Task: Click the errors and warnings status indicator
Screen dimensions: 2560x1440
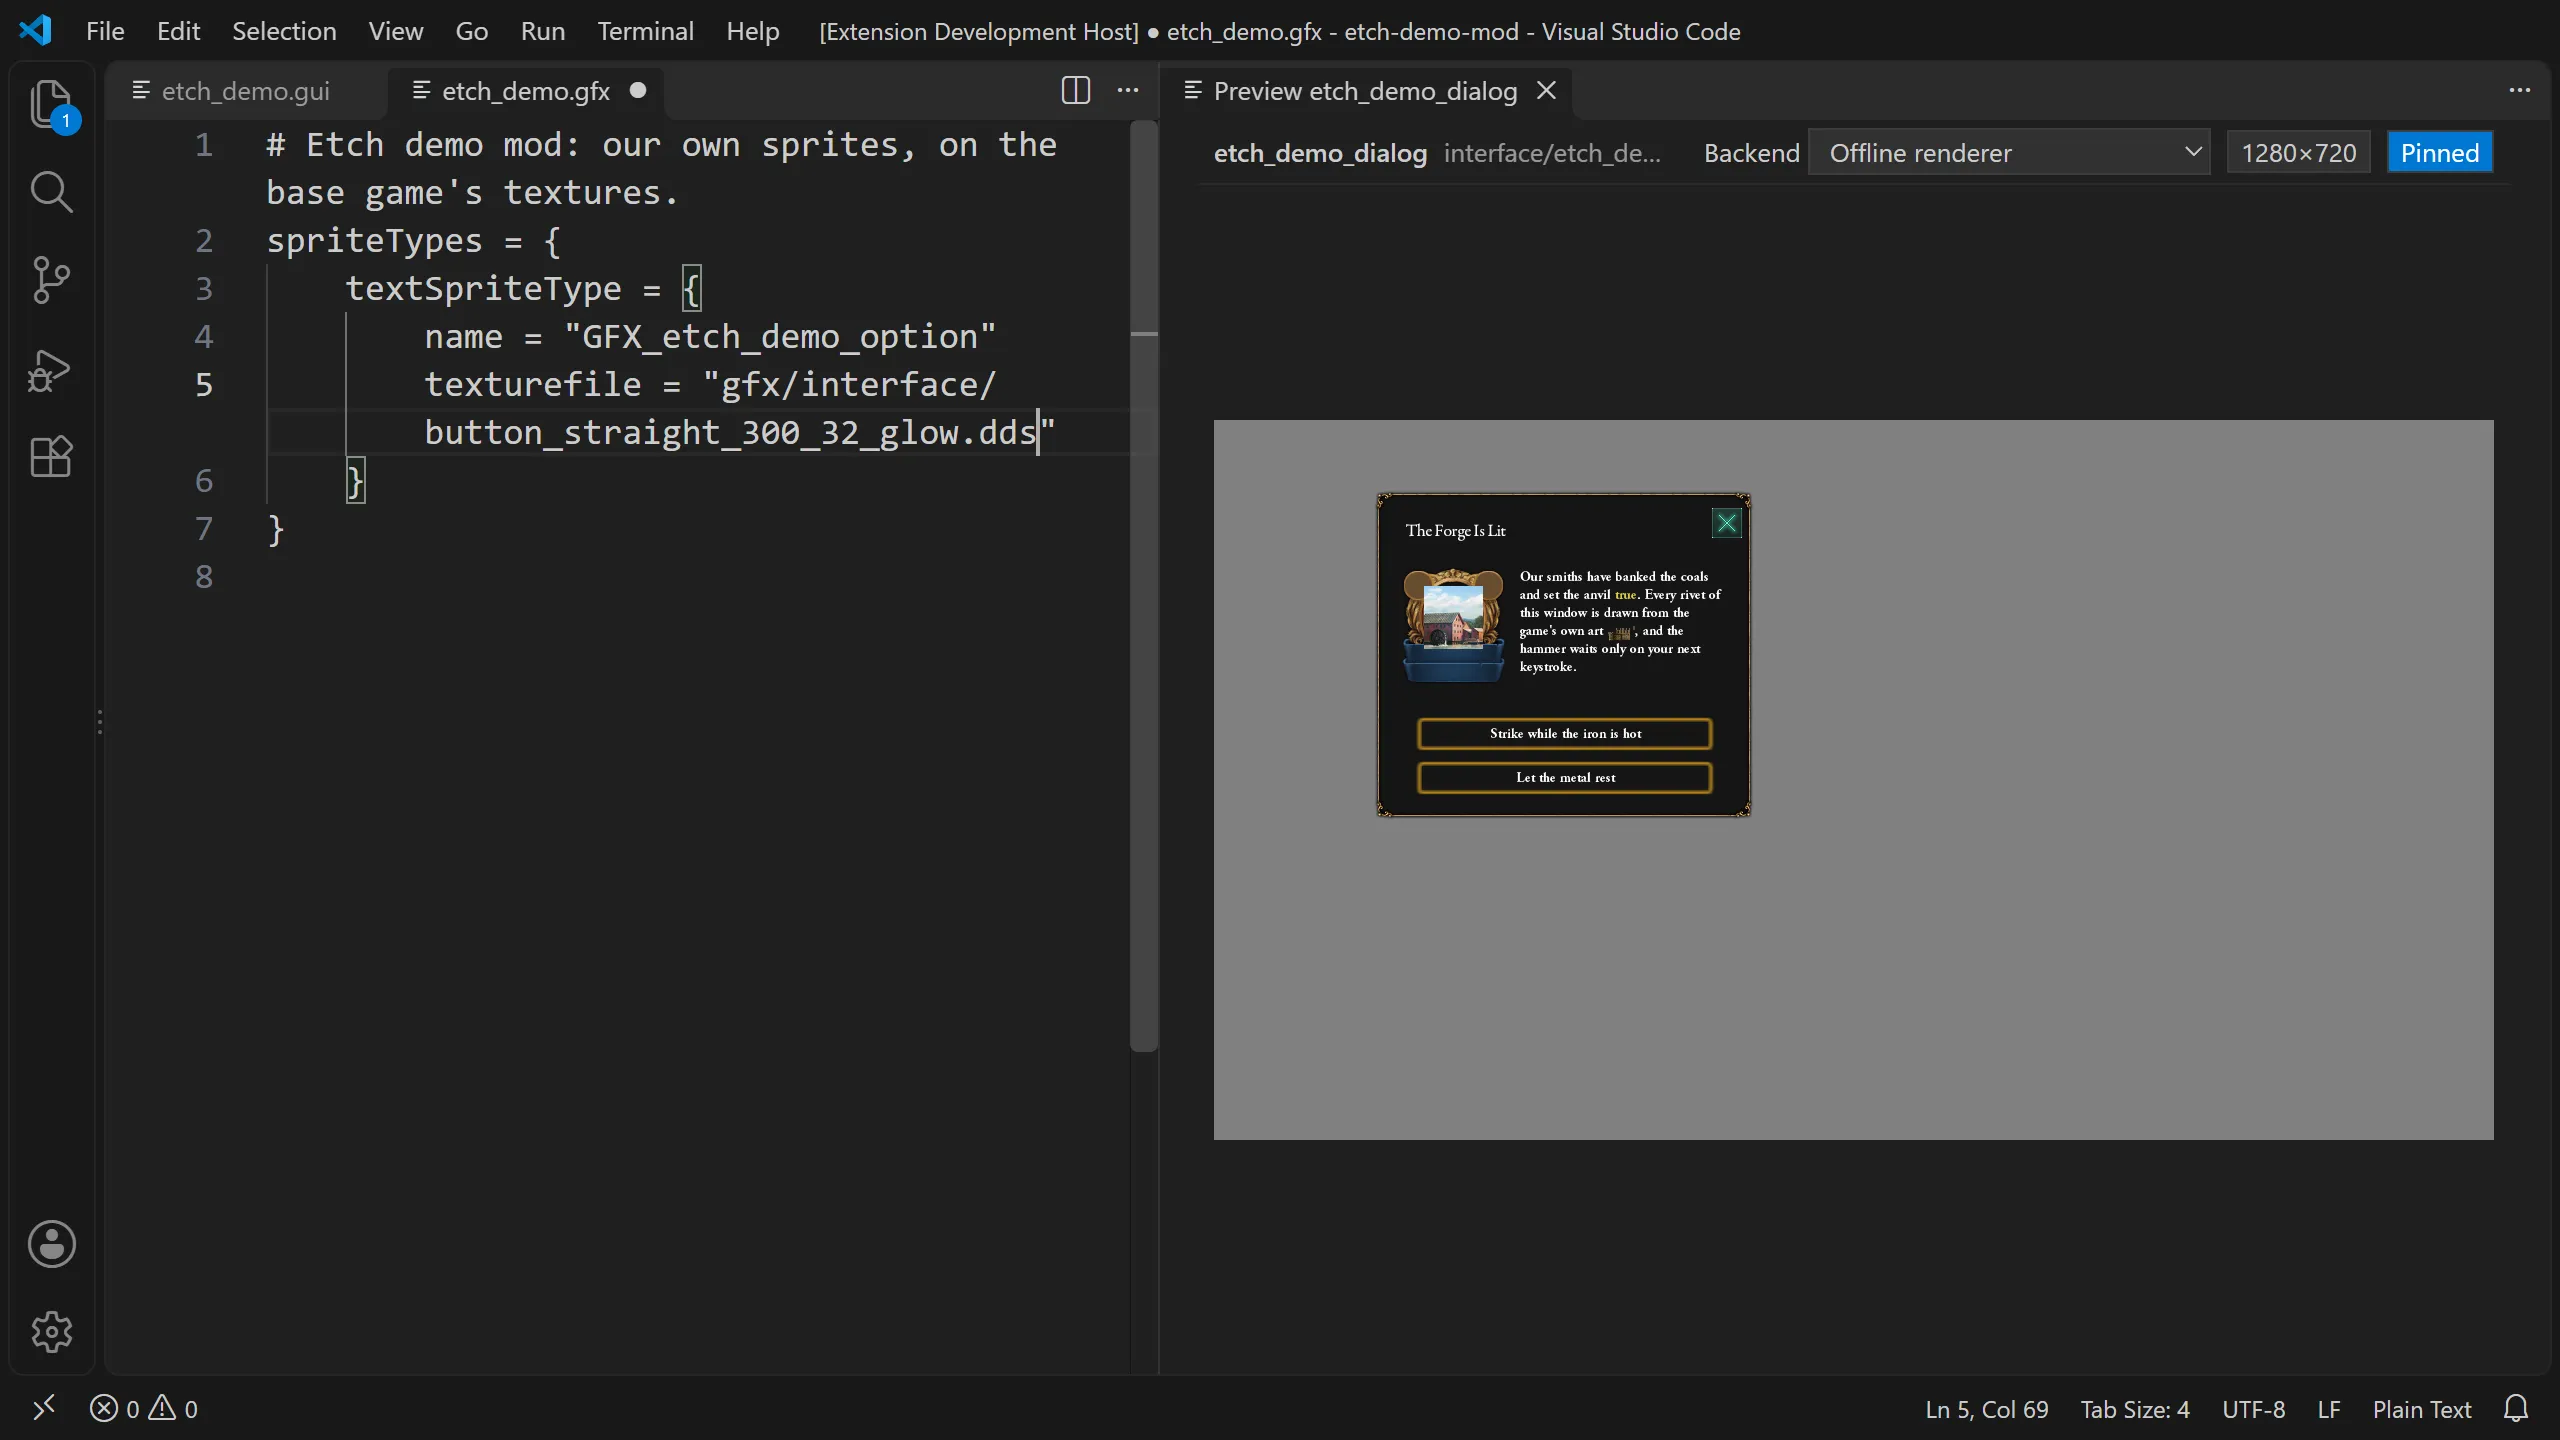Action: (144, 1409)
